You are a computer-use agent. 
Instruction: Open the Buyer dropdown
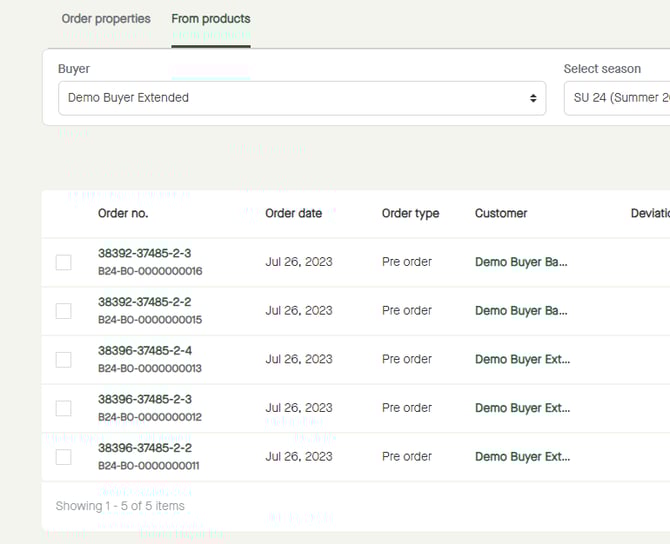pyautogui.click(x=301, y=98)
